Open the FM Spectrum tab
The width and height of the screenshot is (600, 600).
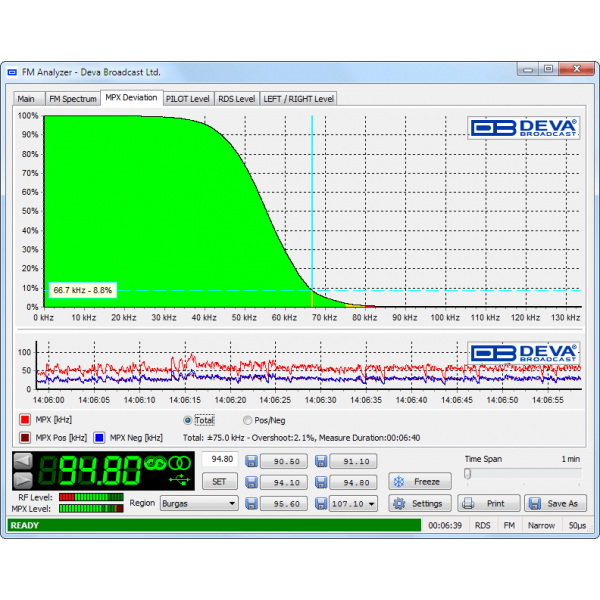73,99
